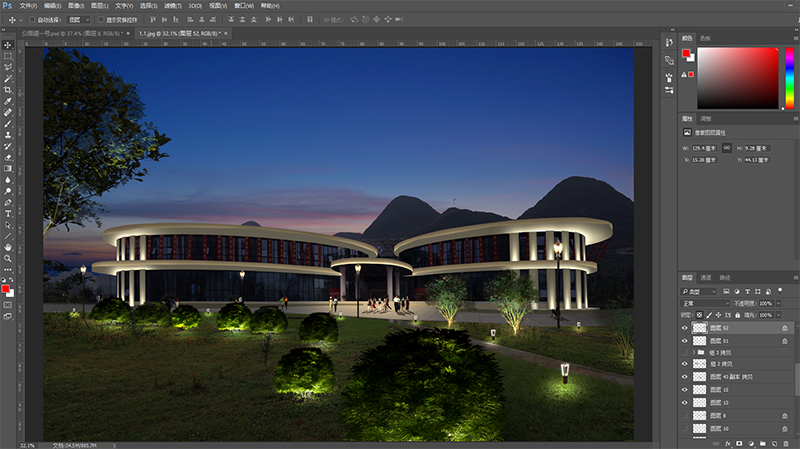Select the Hand tool
The height and width of the screenshot is (449, 800).
pos(8,246)
